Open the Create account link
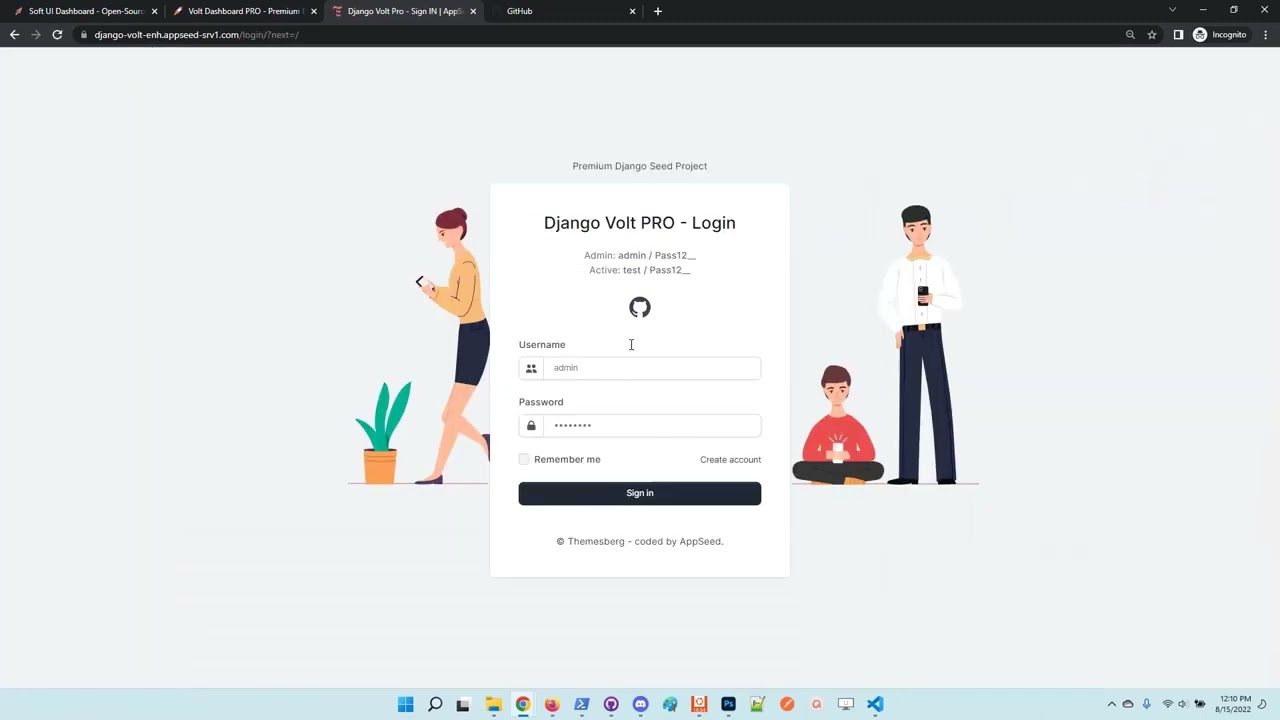The width and height of the screenshot is (1280, 720). tap(730, 460)
